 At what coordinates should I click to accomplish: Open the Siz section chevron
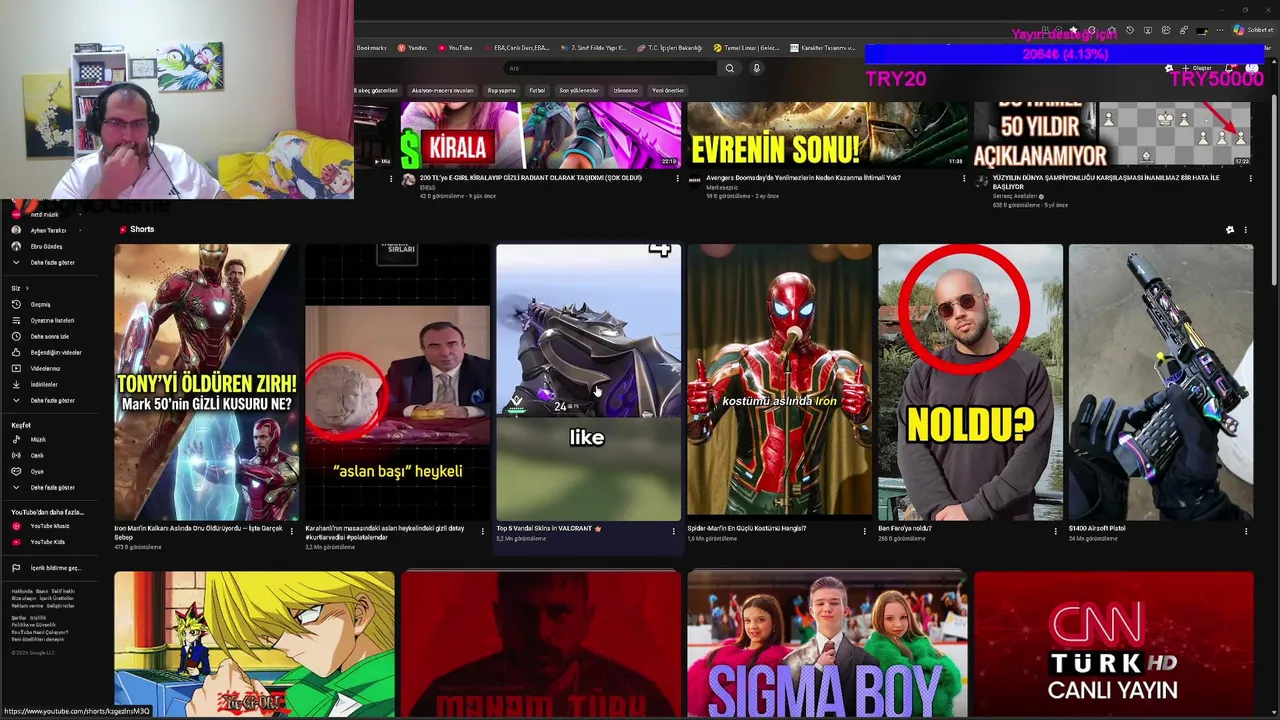27,288
